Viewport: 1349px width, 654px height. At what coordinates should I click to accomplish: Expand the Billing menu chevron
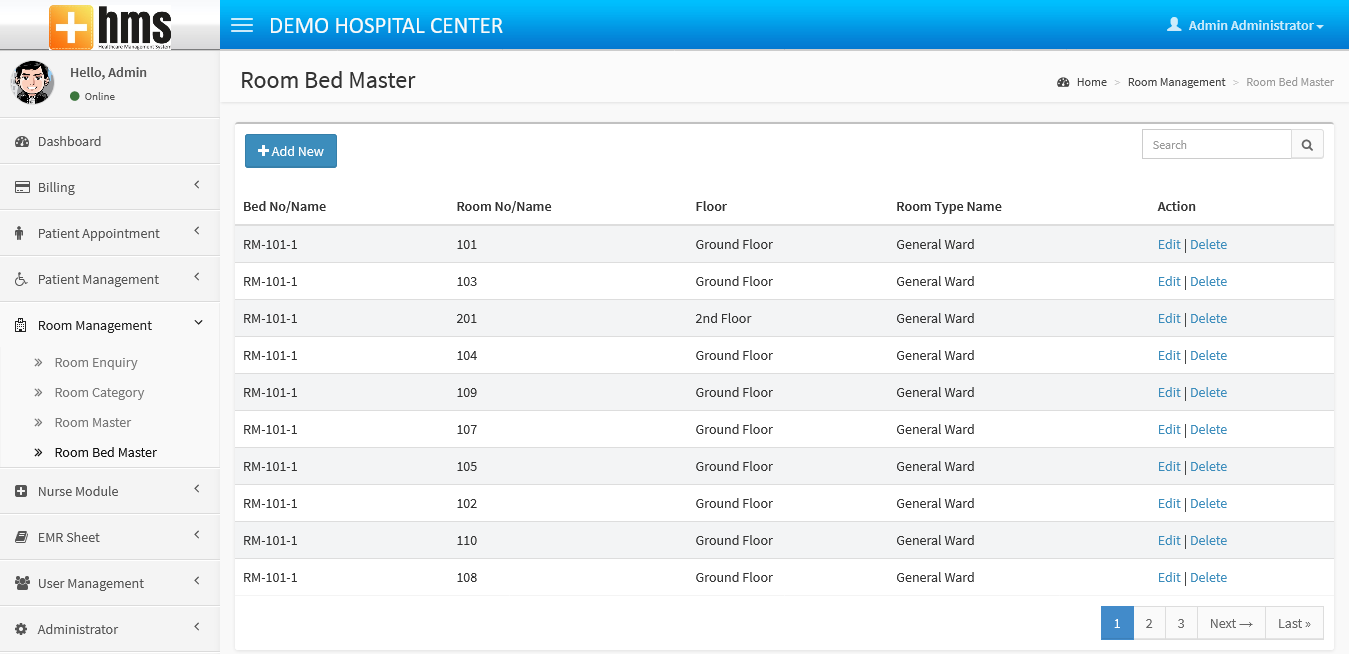197,185
